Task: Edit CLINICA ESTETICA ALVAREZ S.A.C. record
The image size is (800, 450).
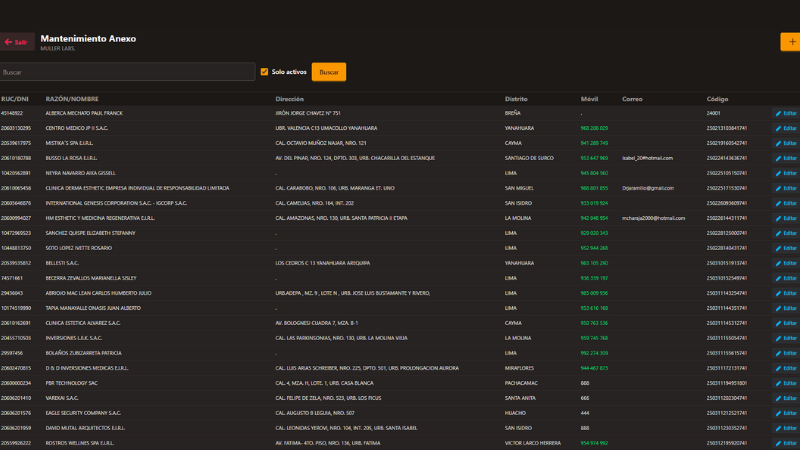Action: [786, 323]
